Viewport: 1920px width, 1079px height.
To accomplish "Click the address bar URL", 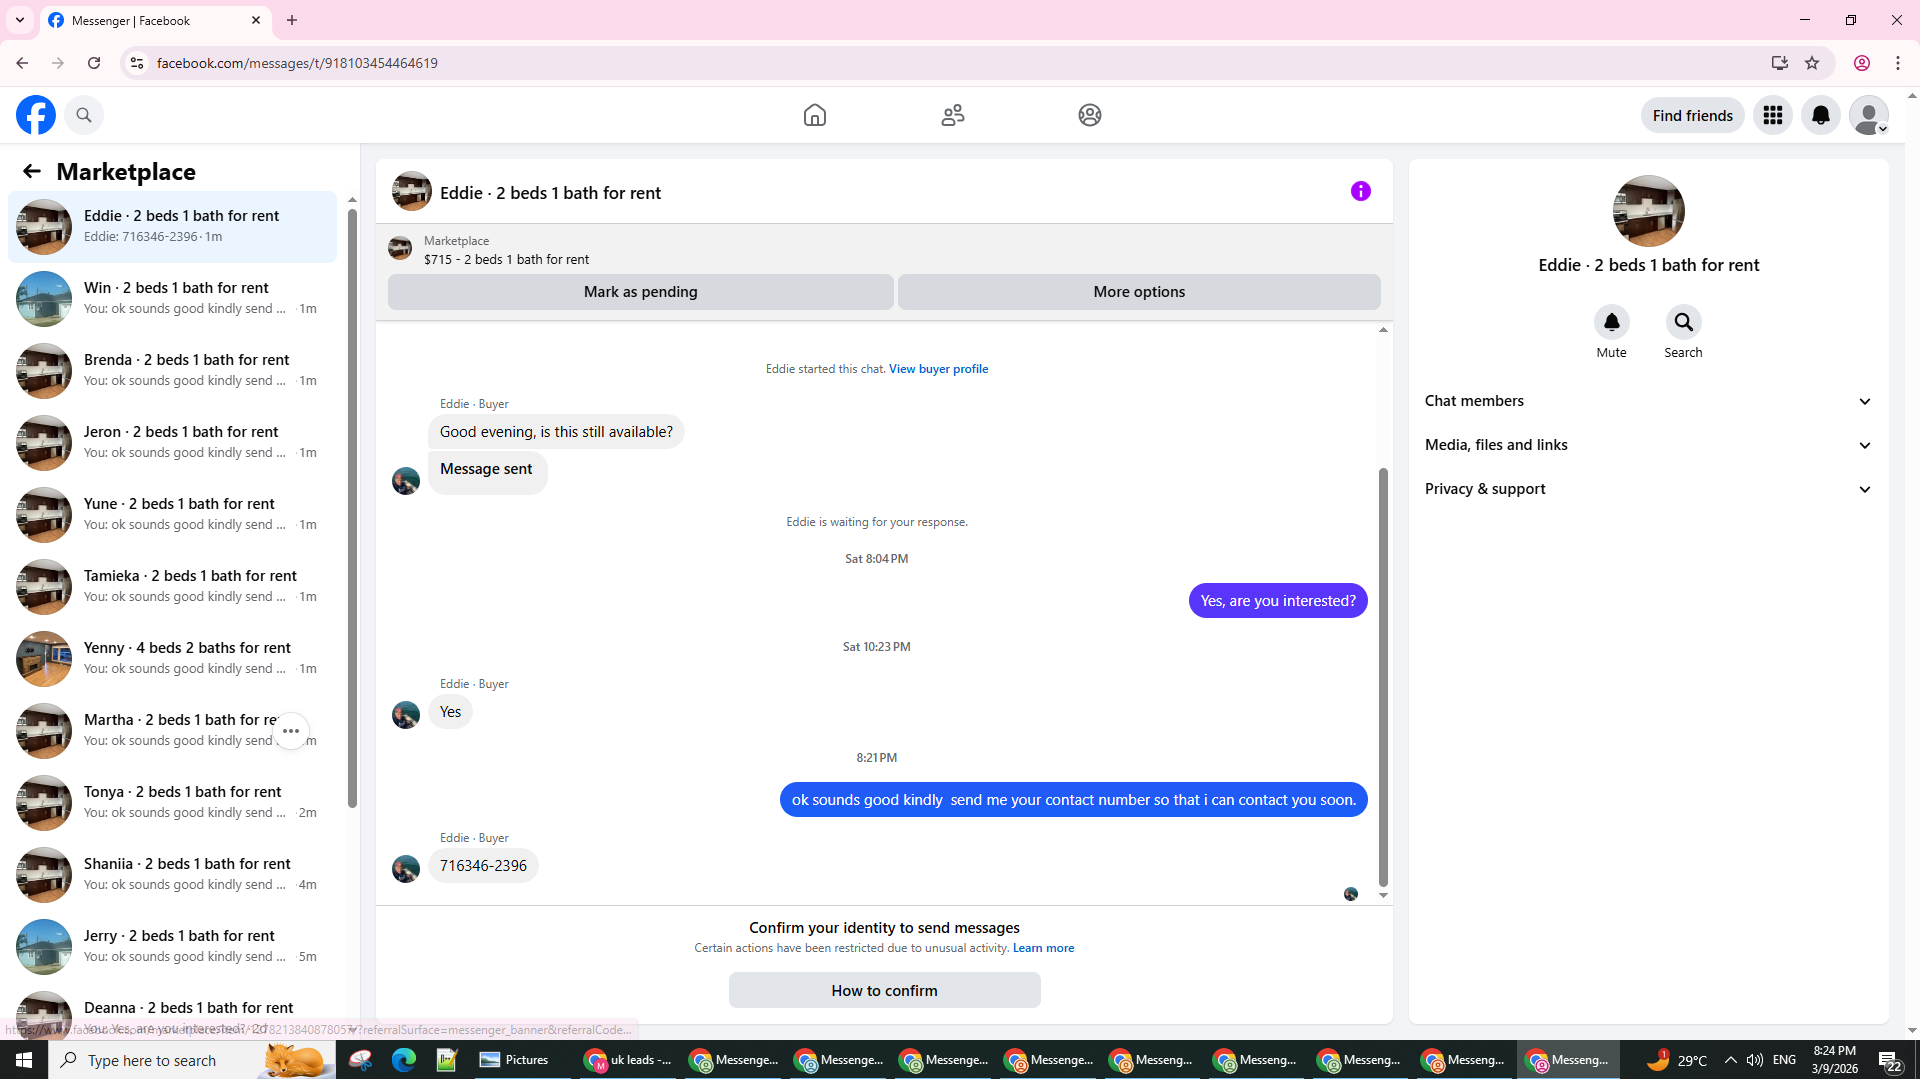I will pos(297,63).
